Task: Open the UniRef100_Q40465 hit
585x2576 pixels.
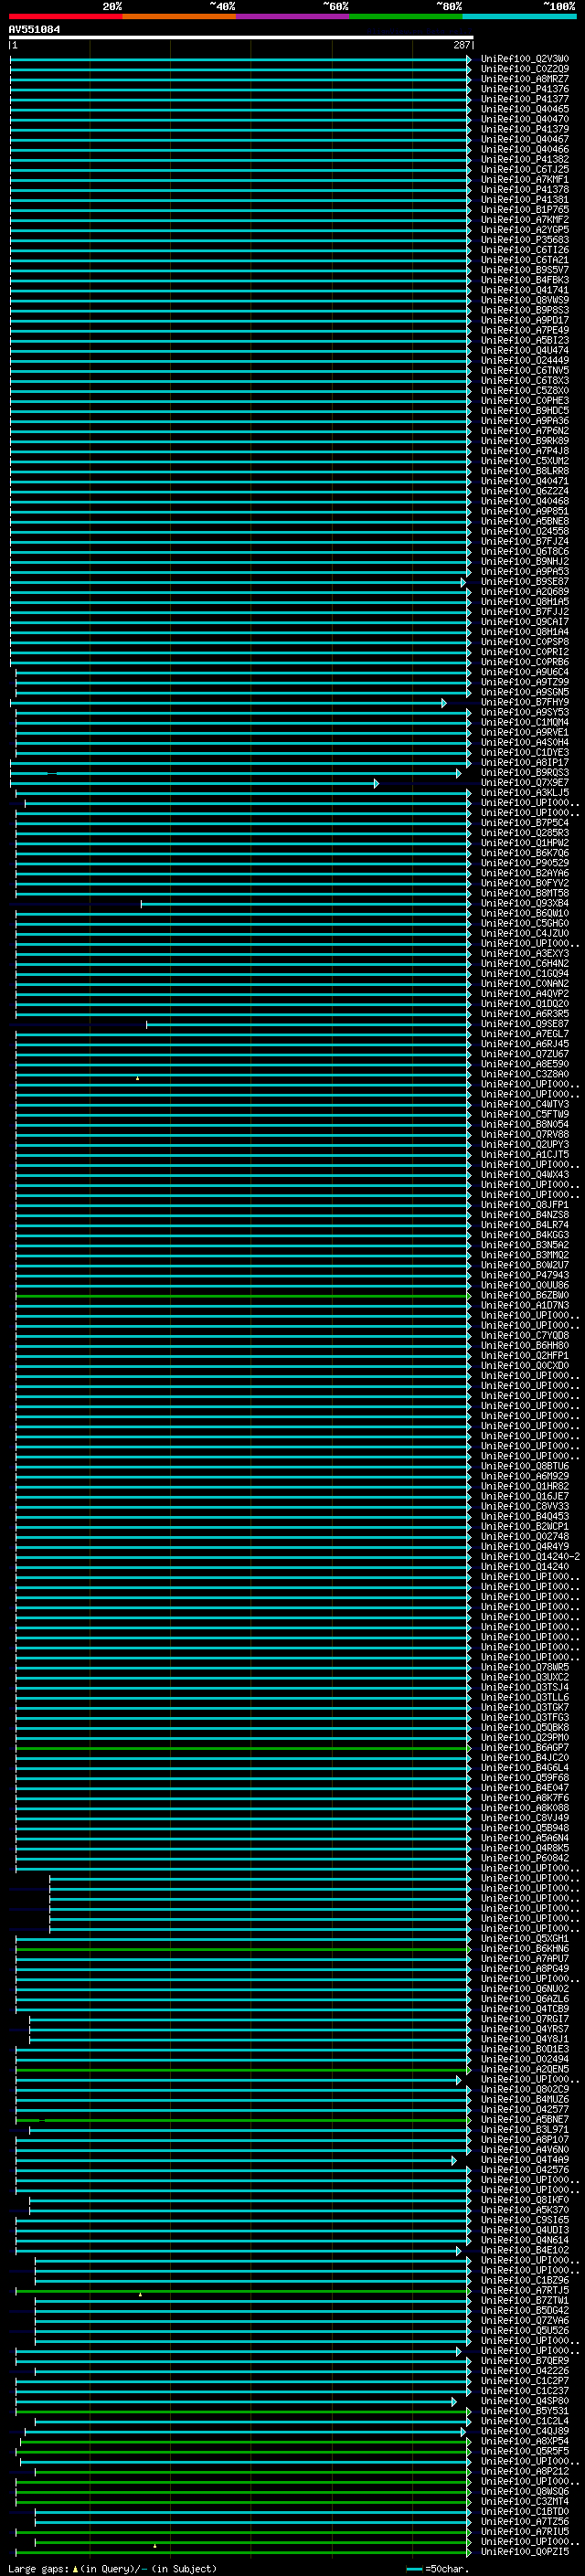Action: [x=525, y=109]
